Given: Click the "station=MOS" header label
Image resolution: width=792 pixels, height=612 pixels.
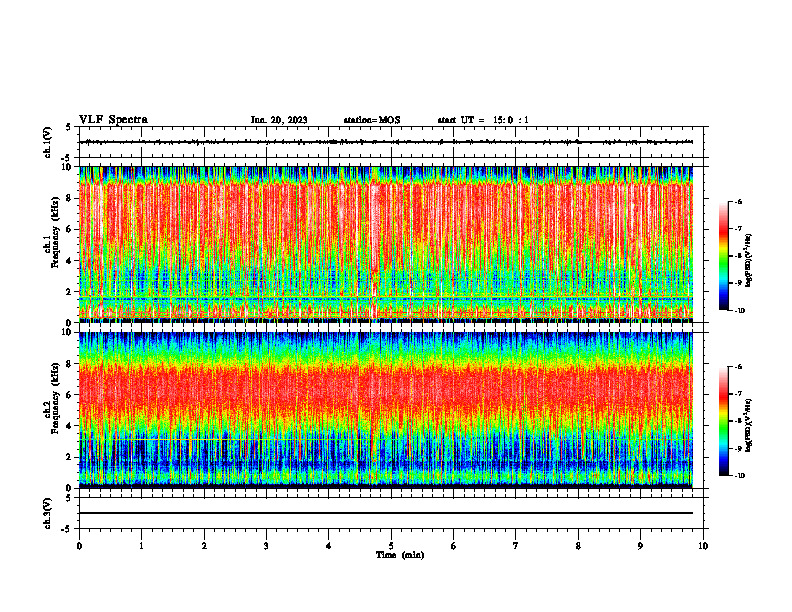Looking at the screenshot, I should 372,120.
